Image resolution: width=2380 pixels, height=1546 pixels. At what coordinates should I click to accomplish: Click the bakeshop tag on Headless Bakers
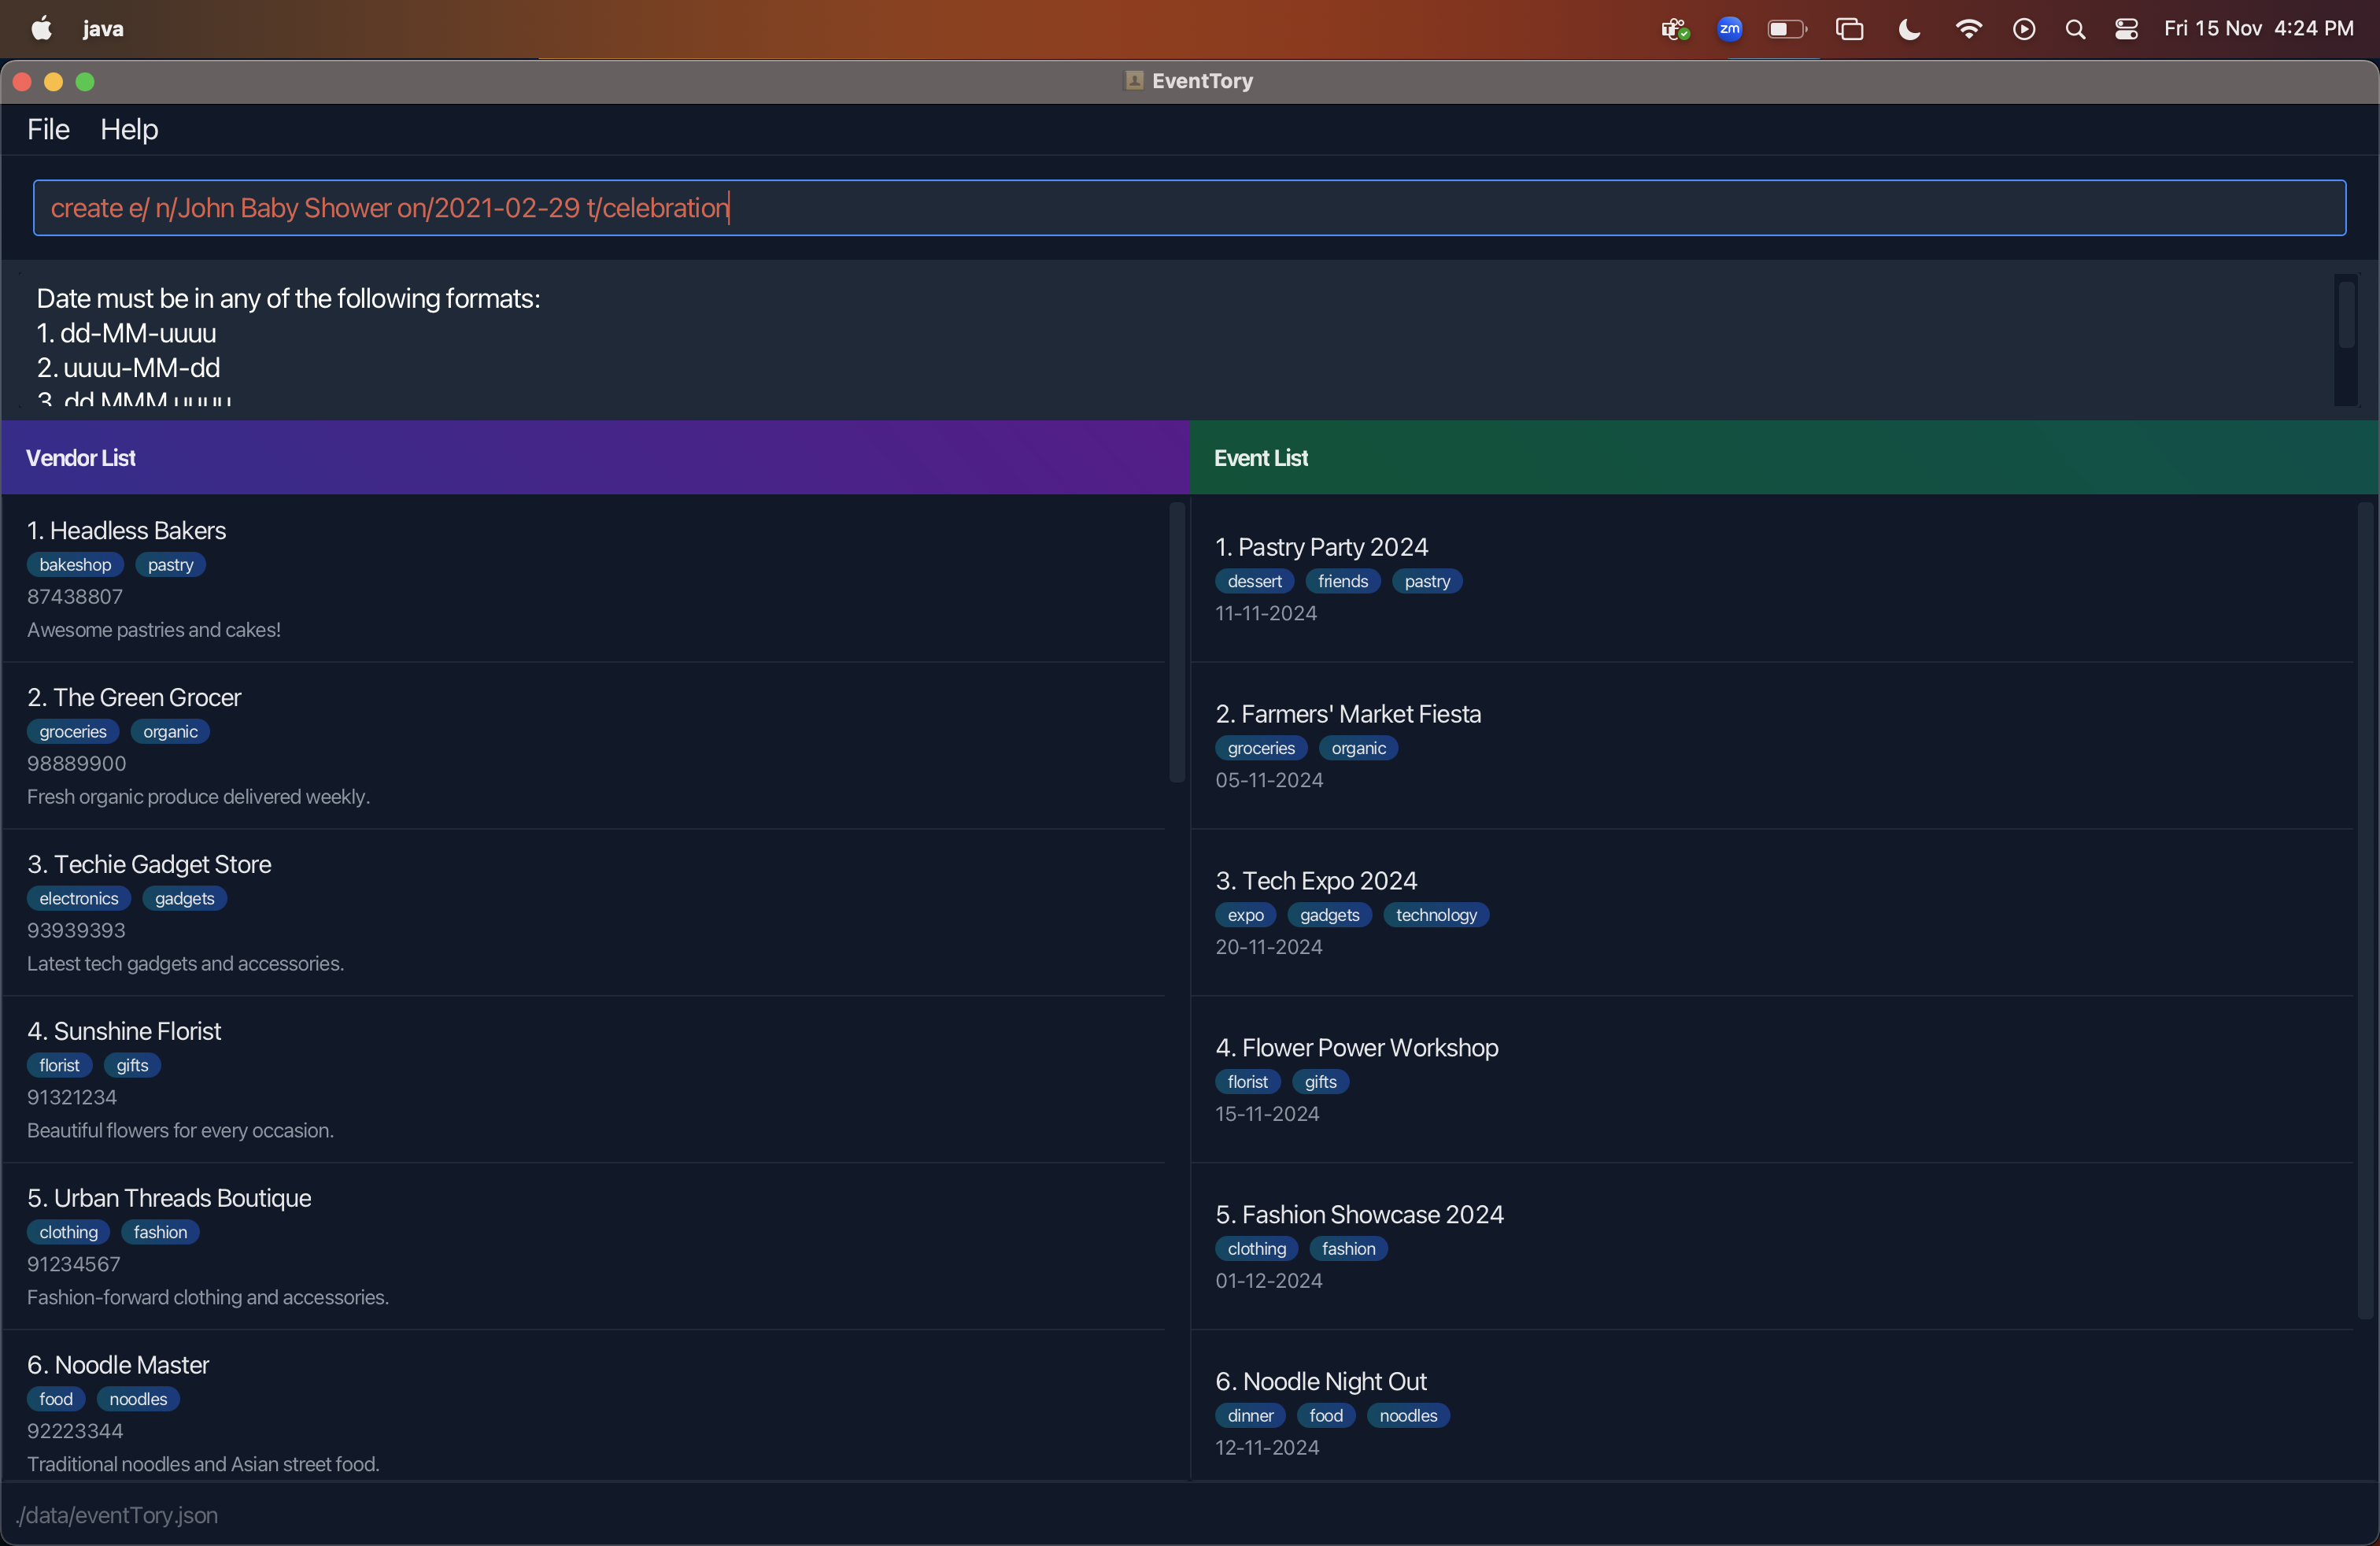pos(75,565)
